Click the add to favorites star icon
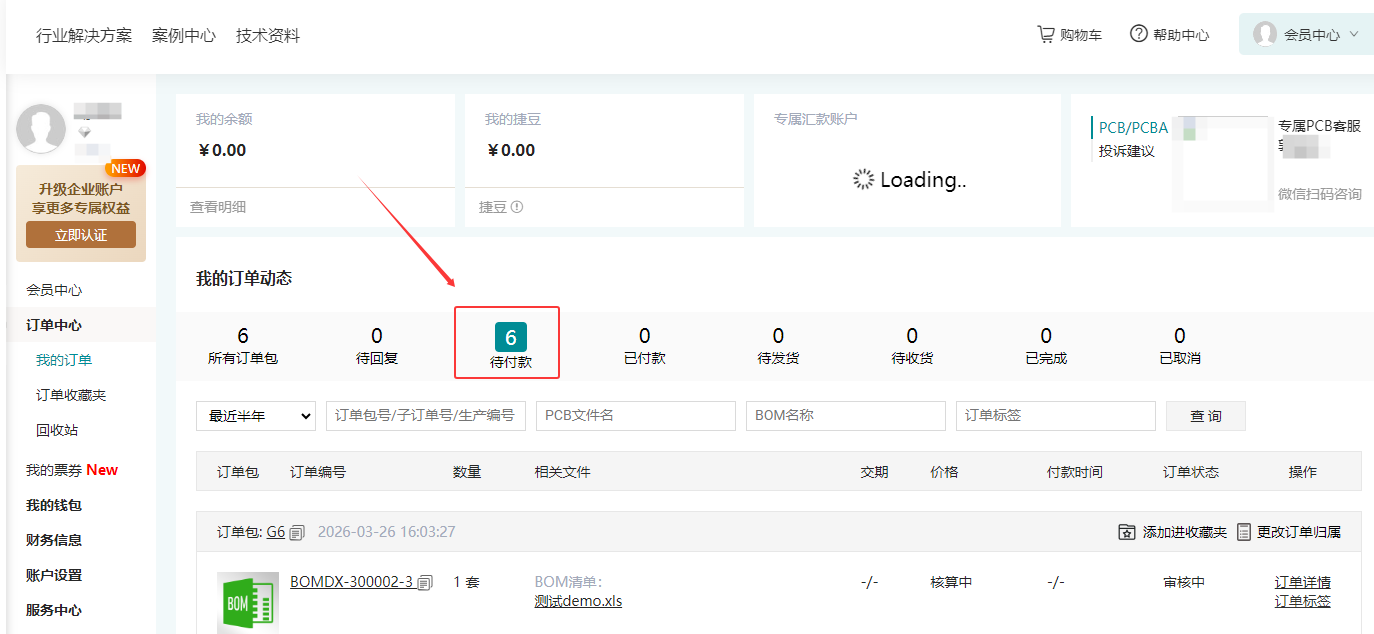Image resolution: width=1374 pixels, height=634 pixels. (x=1127, y=532)
